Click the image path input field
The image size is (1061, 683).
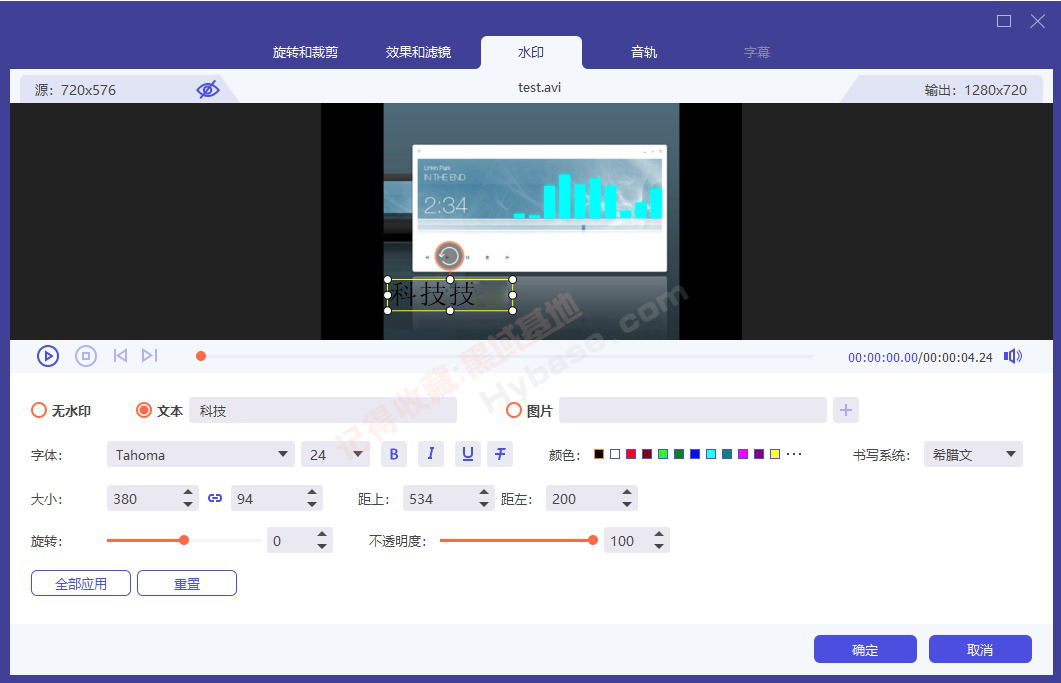[693, 410]
